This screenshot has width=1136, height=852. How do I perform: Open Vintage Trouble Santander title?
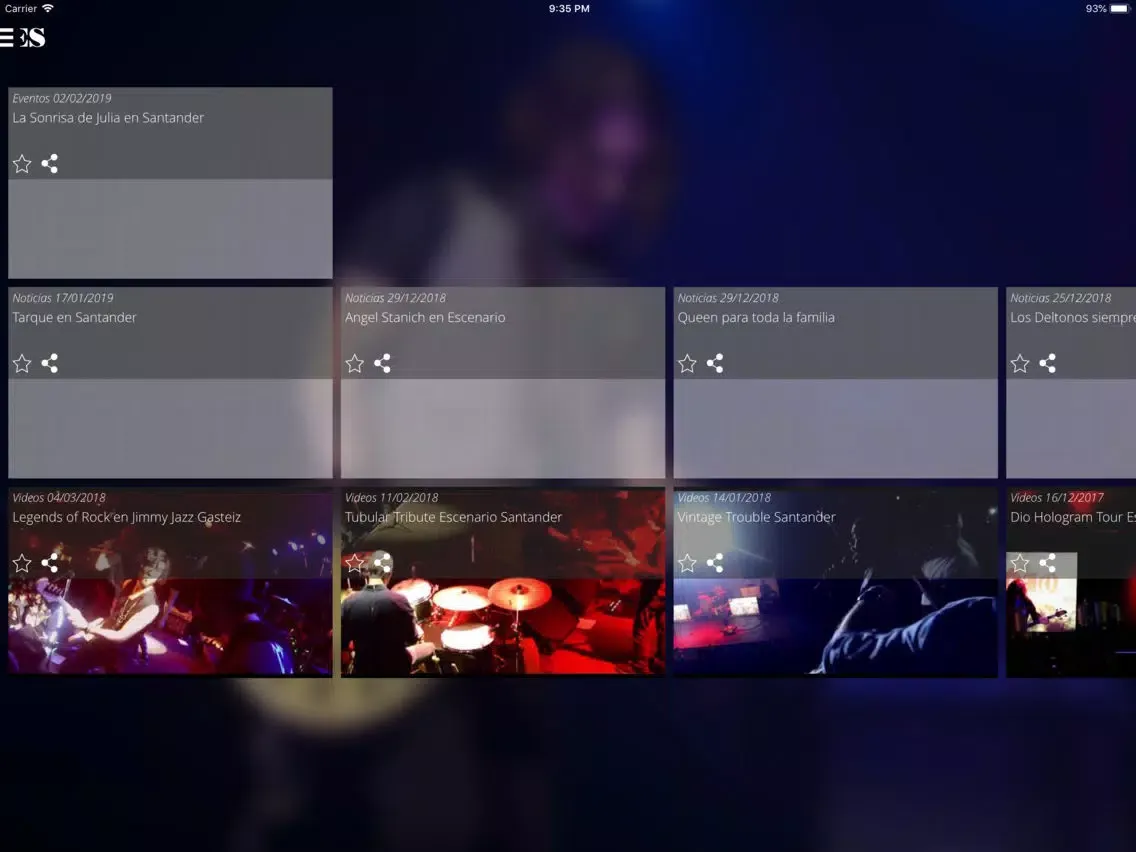click(756, 517)
